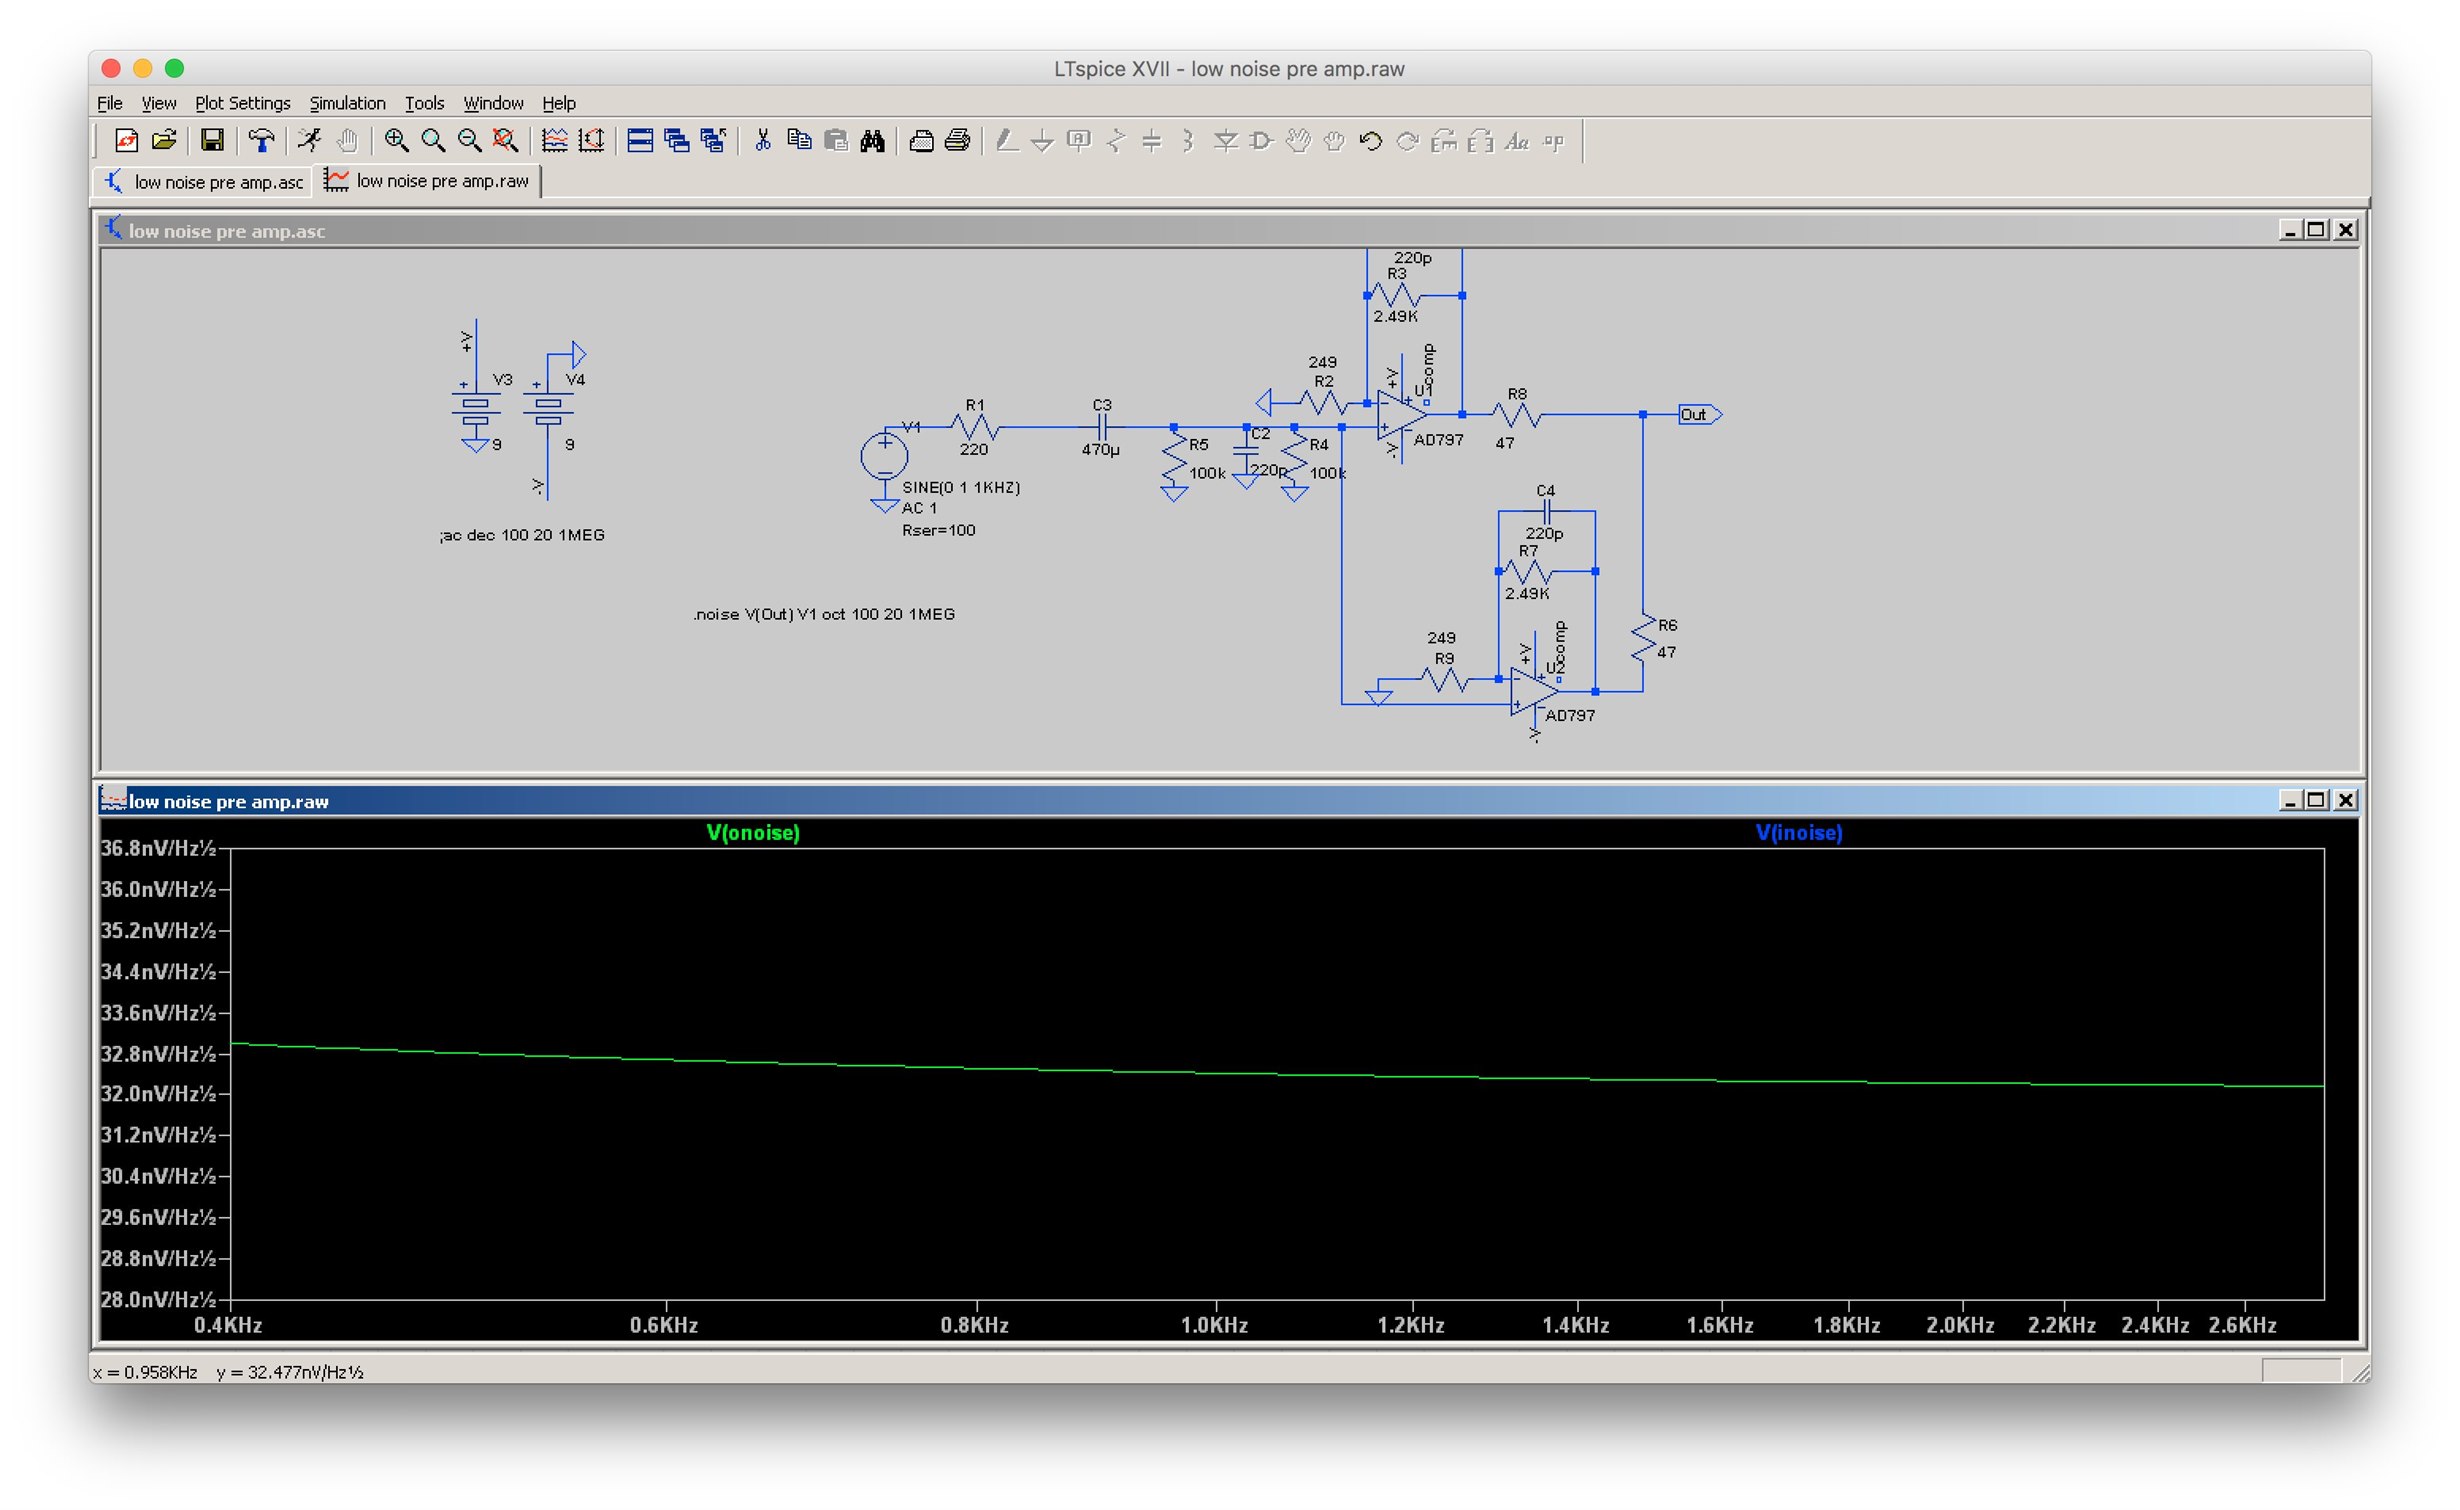Click the Pick Visible Traces icon
This screenshot has height=1510, width=2460.
(554, 141)
